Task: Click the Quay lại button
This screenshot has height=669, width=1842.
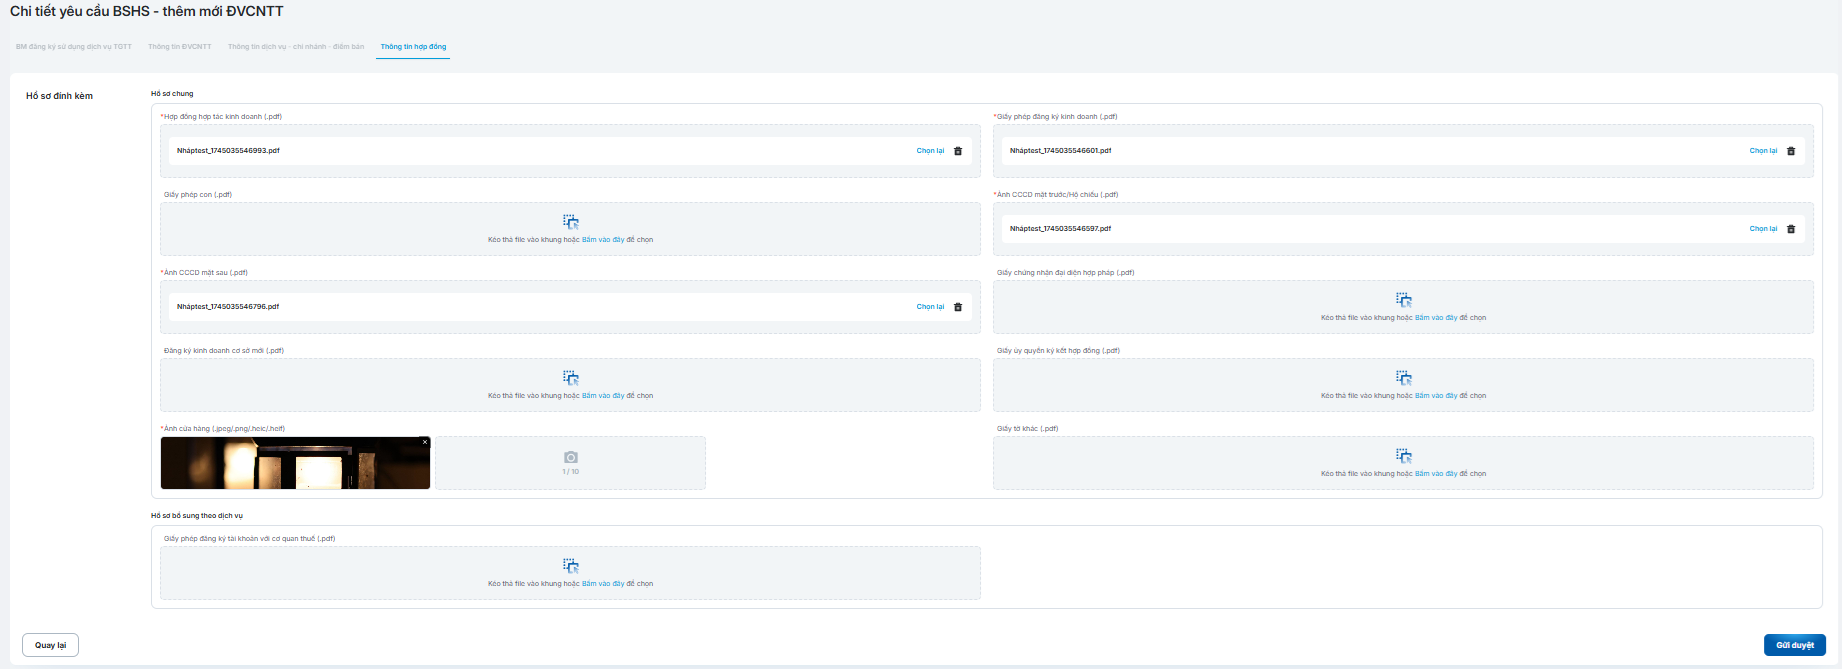Action: click(50, 645)
